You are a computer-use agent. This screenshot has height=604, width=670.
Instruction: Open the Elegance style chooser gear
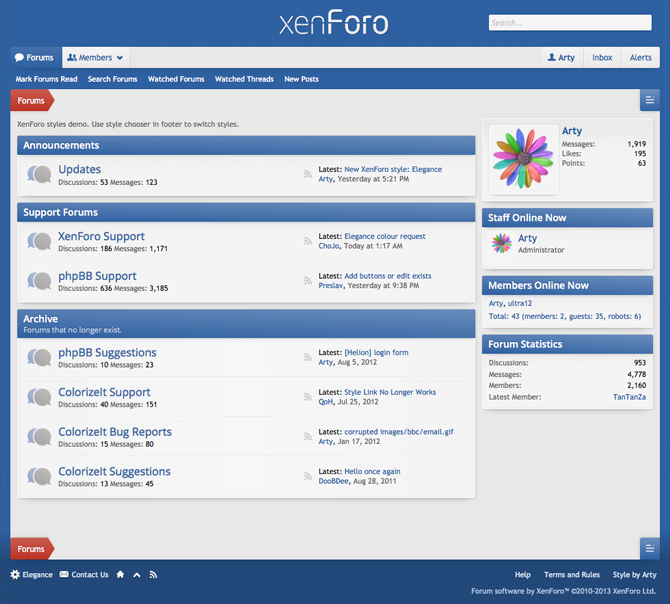(x=32, y=575)
